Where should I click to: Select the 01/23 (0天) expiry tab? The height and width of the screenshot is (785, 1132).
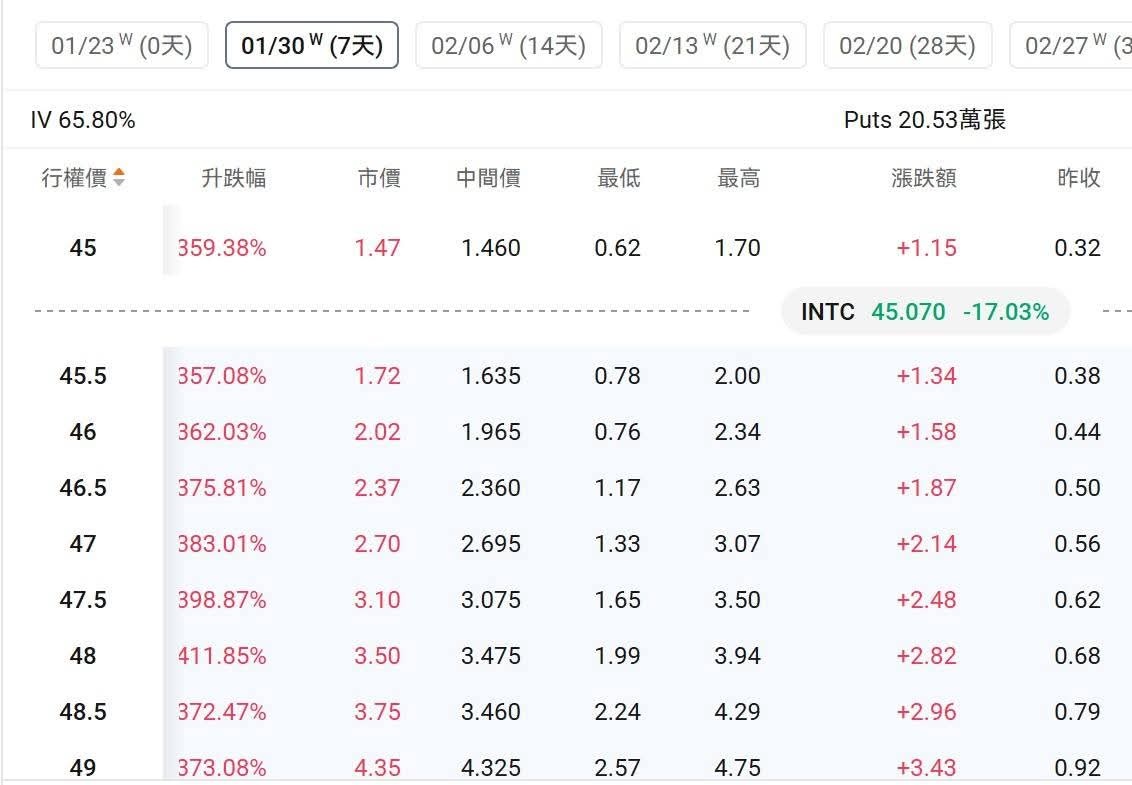(122, 45)
